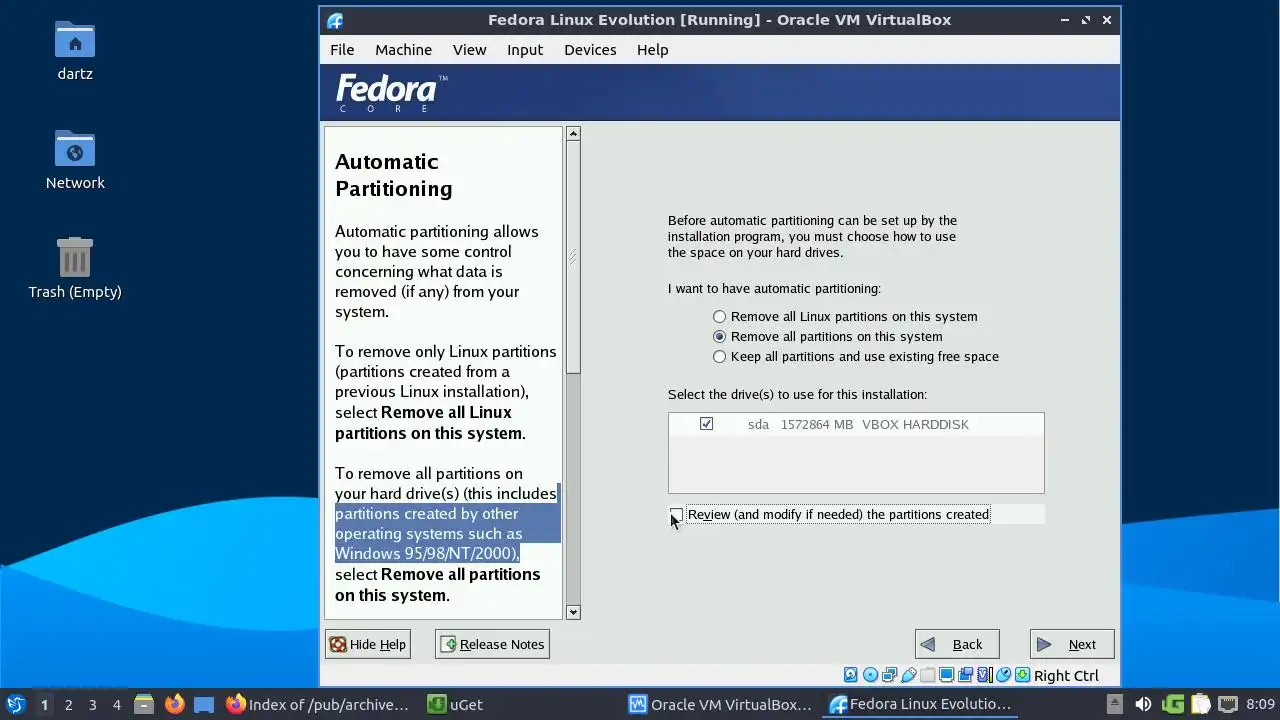This screenshot has width=1280, height=720.
Task: Open the Release Notes
Action: 492,644
